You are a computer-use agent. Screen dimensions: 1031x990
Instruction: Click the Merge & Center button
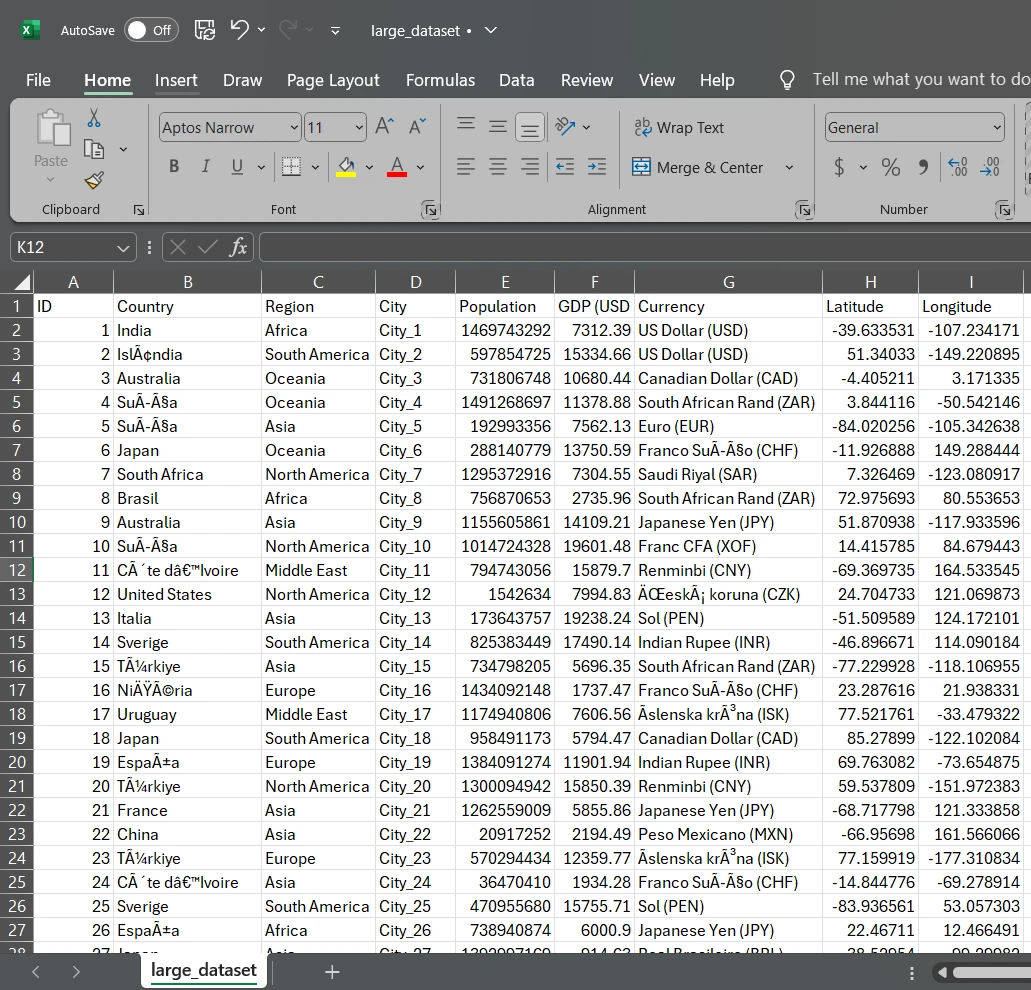[x=698, y=167]
